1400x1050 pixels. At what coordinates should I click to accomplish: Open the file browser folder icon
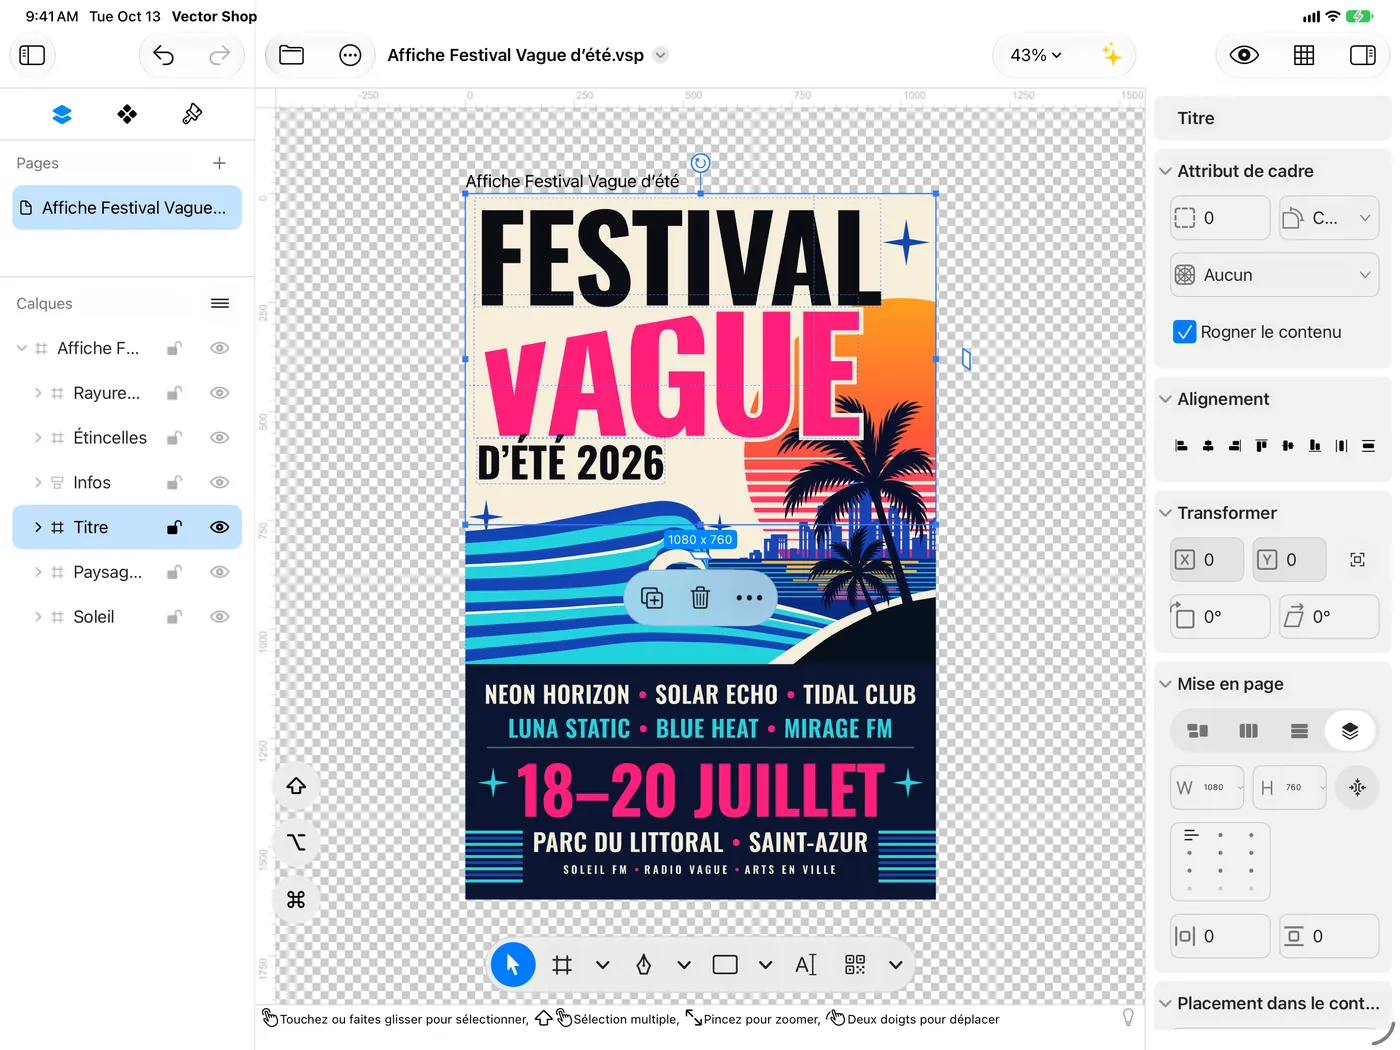(292, 55)
